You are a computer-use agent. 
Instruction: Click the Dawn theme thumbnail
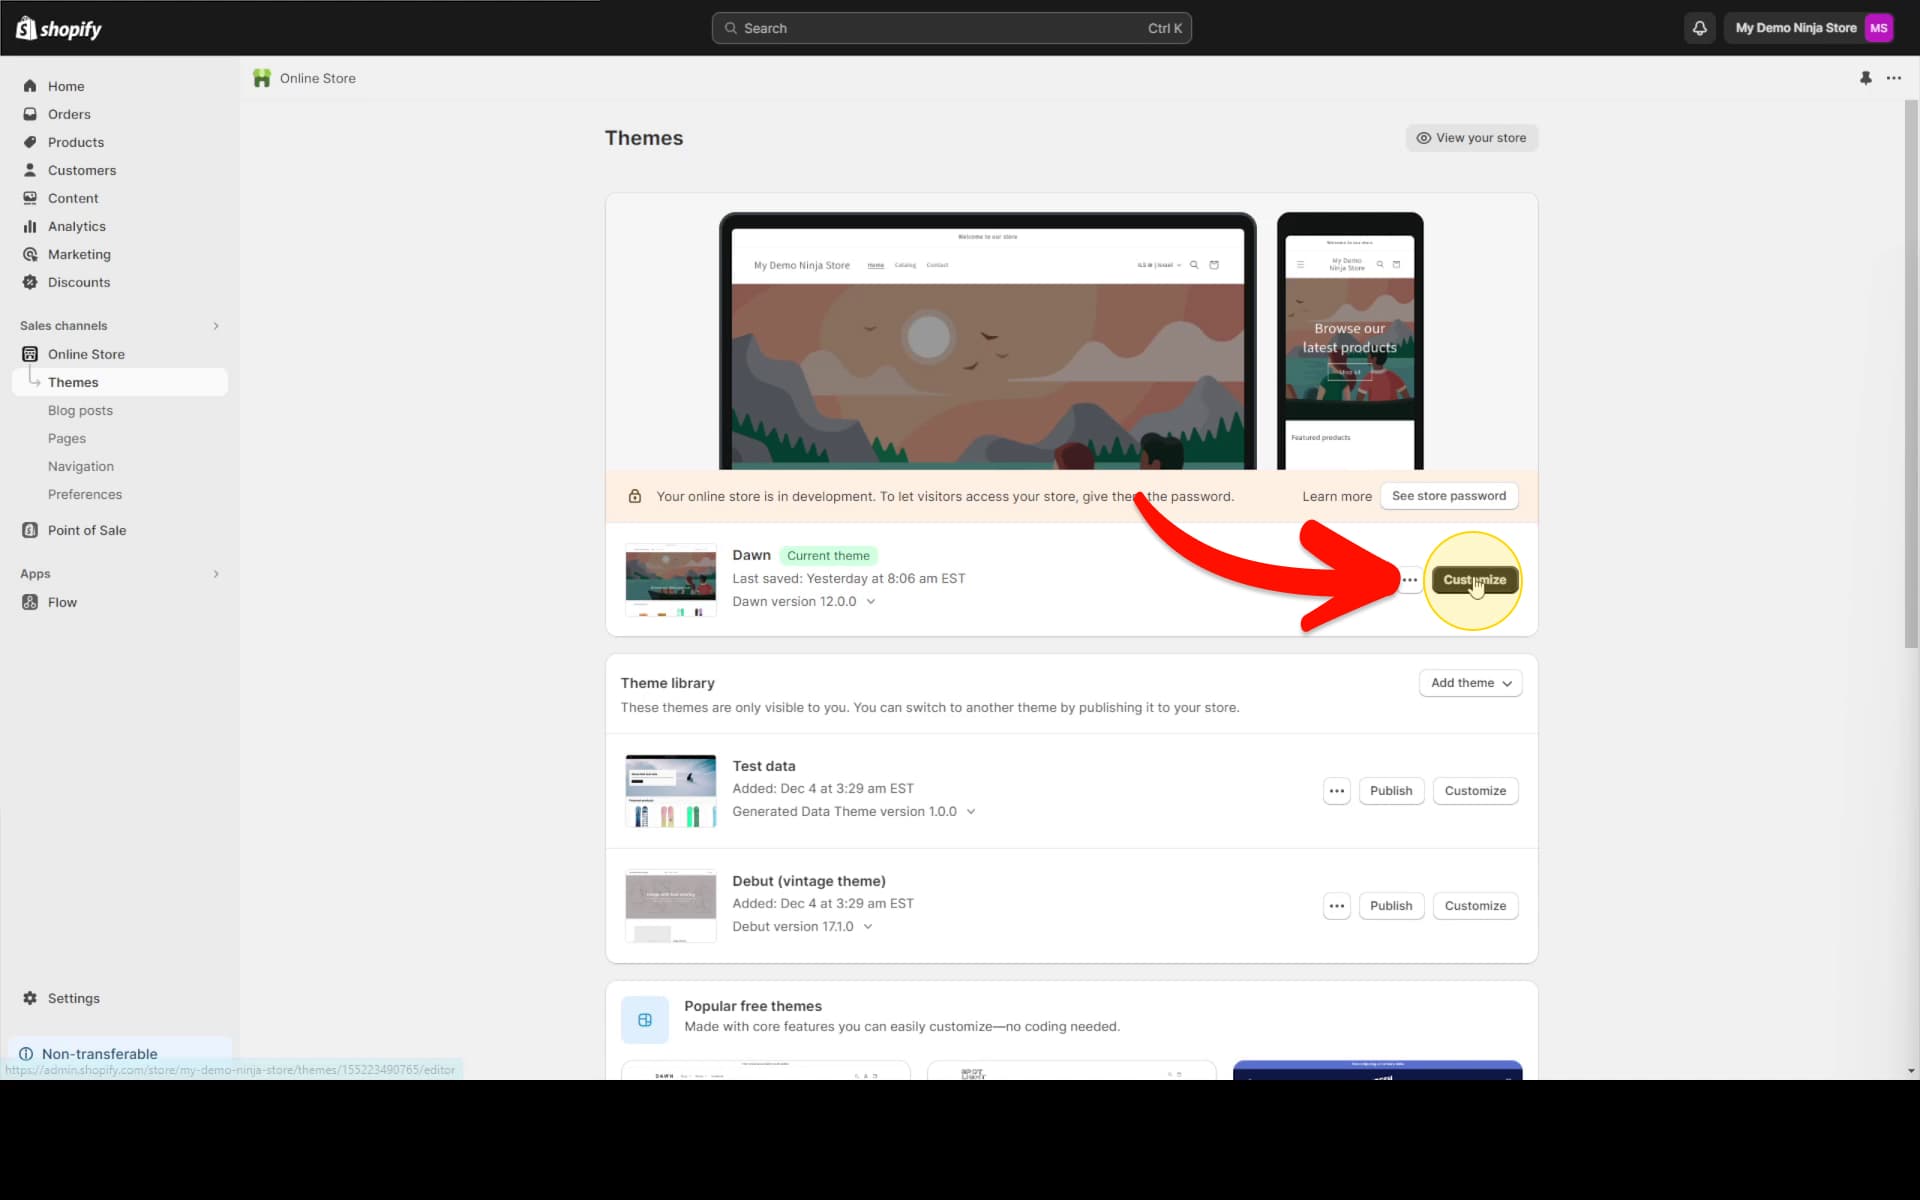coord(670,580)
